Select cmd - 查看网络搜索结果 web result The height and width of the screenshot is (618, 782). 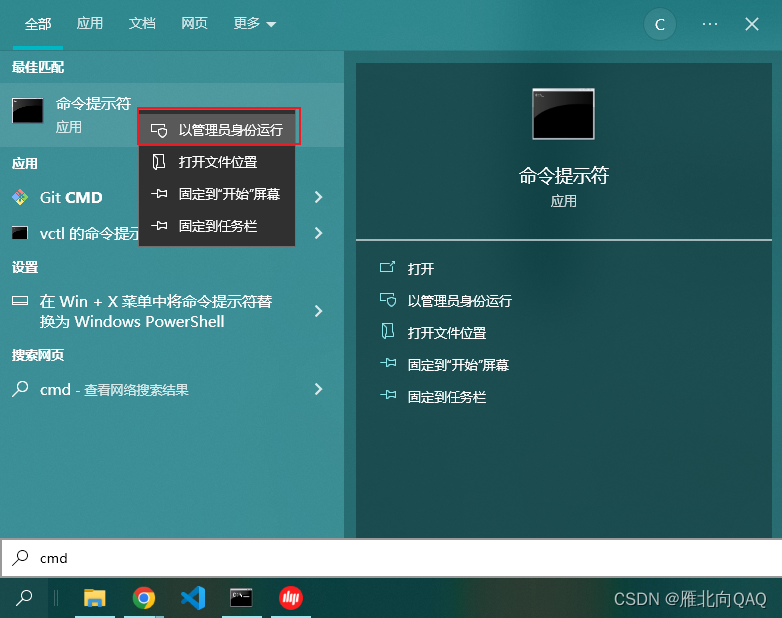114,390
